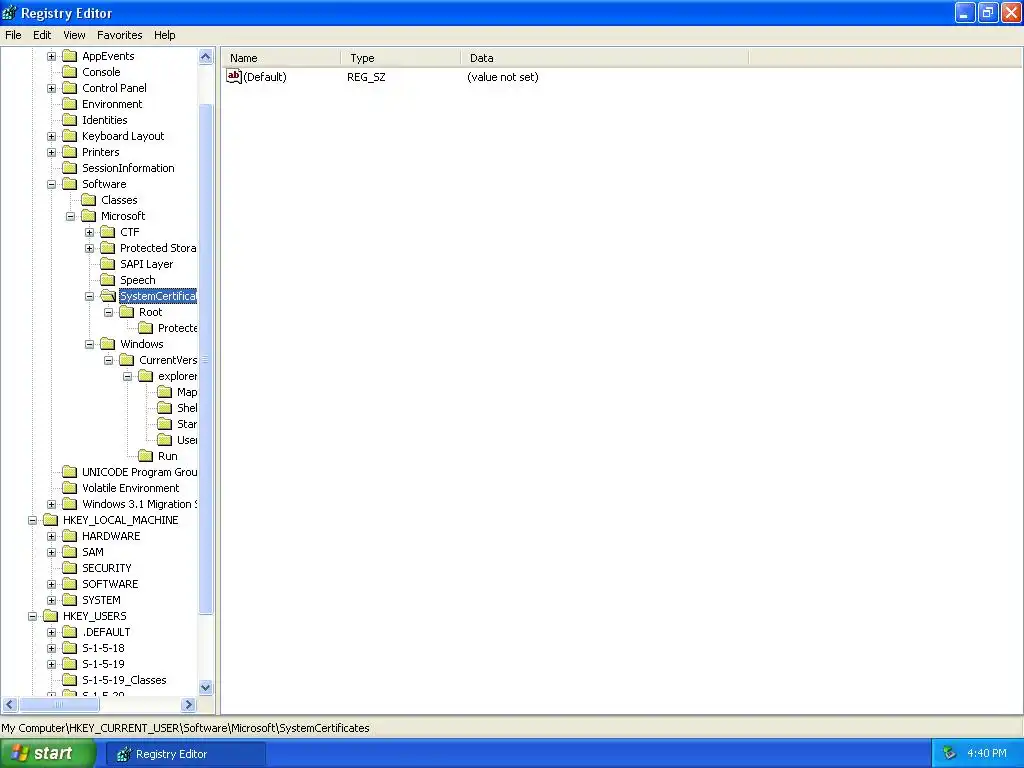Screen dimensions: 1024x768
Task: Click the tree scroll down arrow
Action: coord(206,687)
